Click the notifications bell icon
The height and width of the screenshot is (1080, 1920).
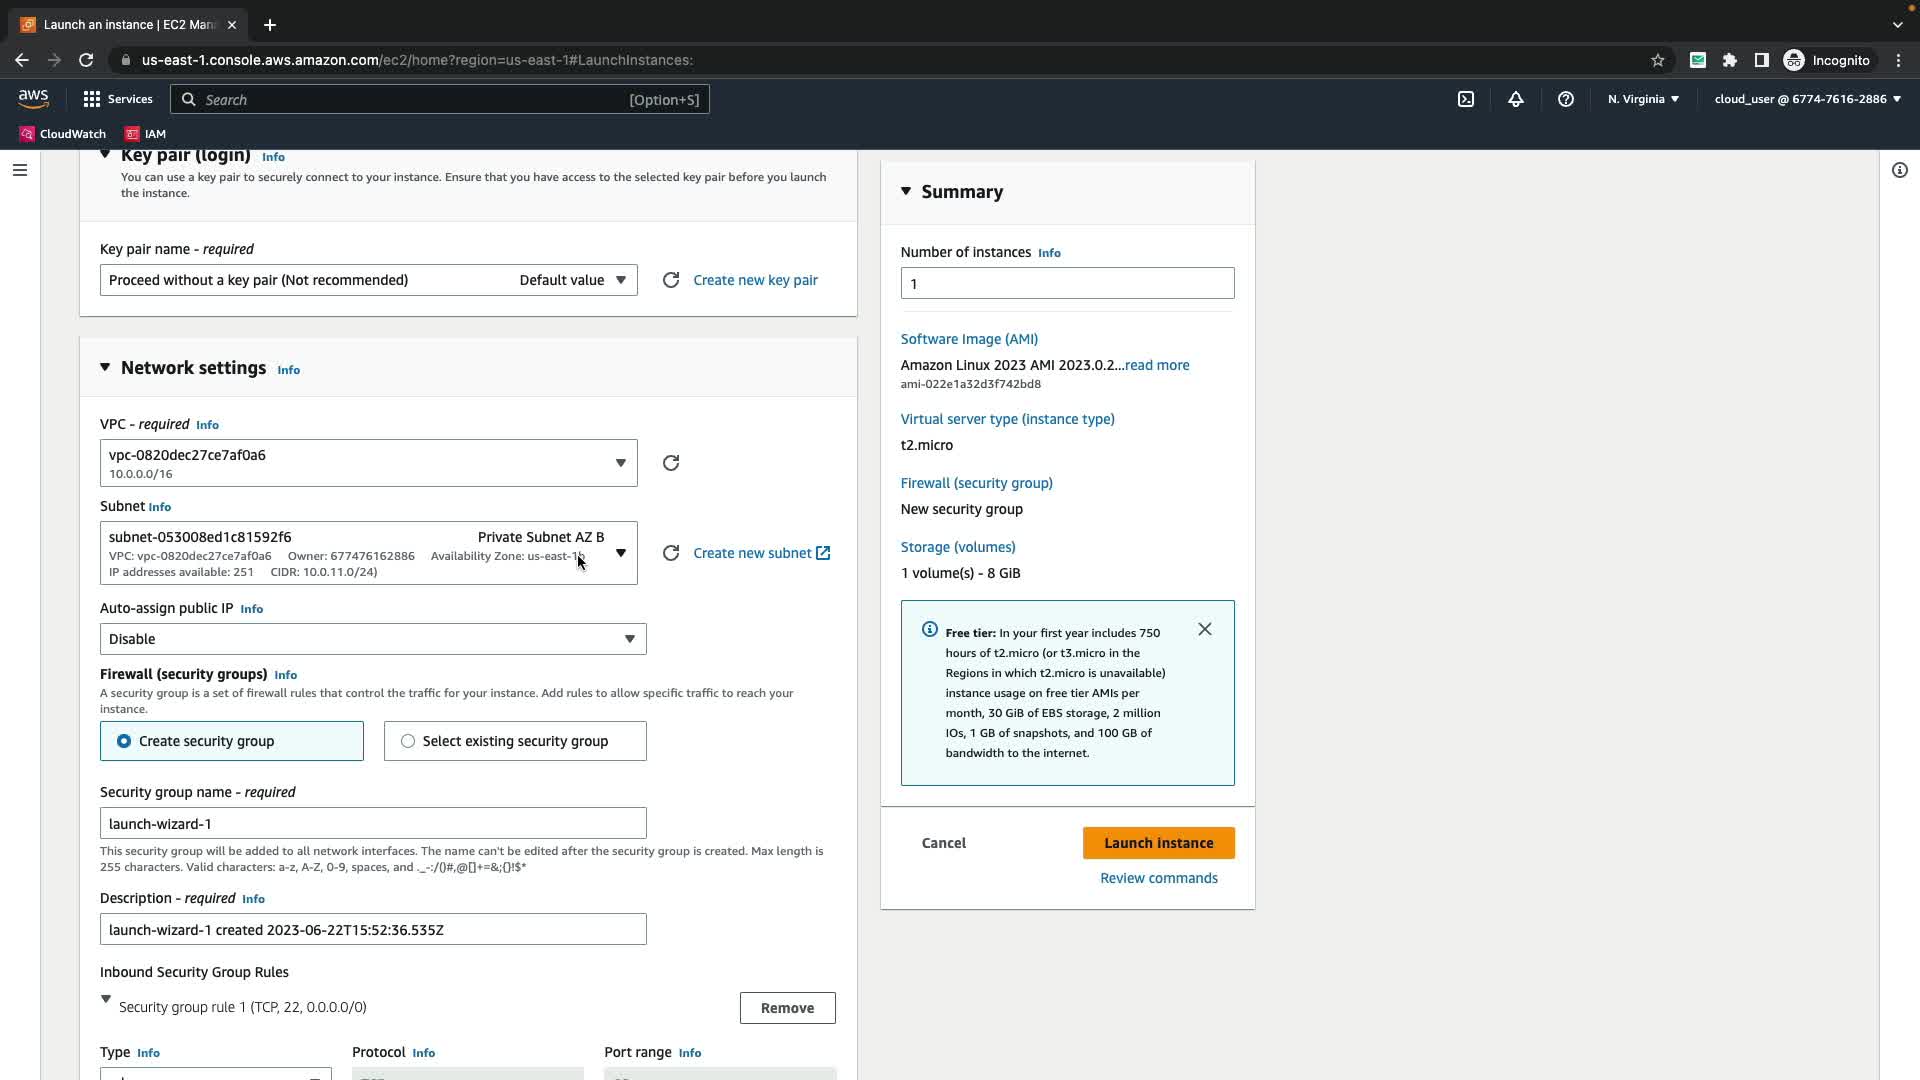(1516, 99)
